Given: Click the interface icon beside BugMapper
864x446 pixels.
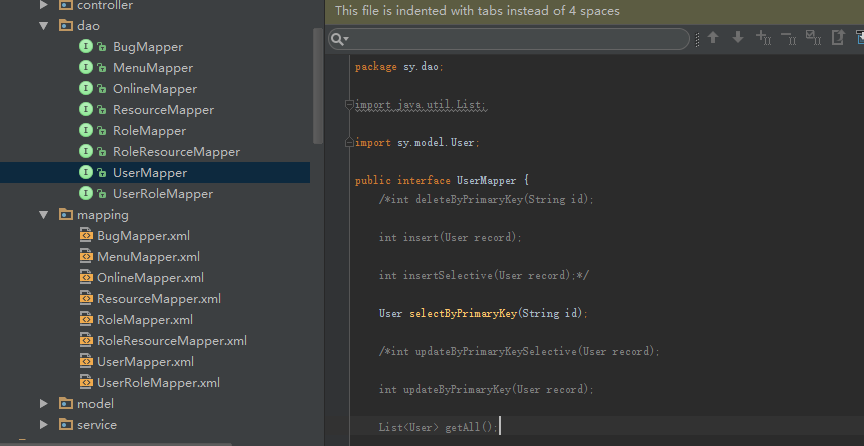Looking at the screenshot, I should point(86,47).
